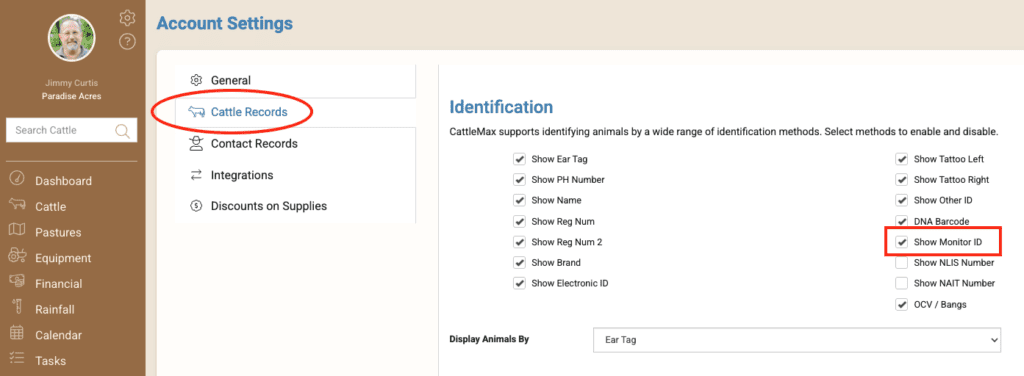
Task: Click the Account Settings page title
Action: tap(225, 24)
